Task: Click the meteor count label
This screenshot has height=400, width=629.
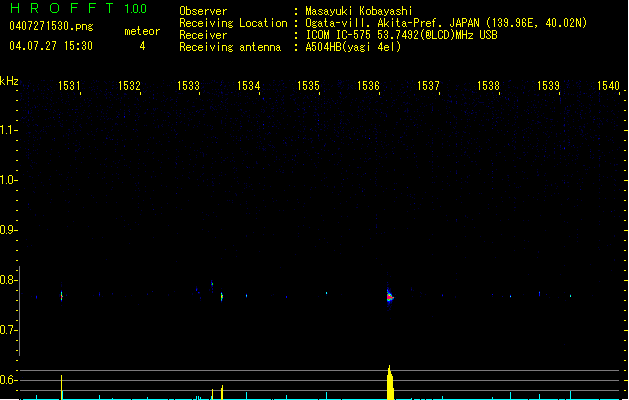Action: click(x=142, y=31)
